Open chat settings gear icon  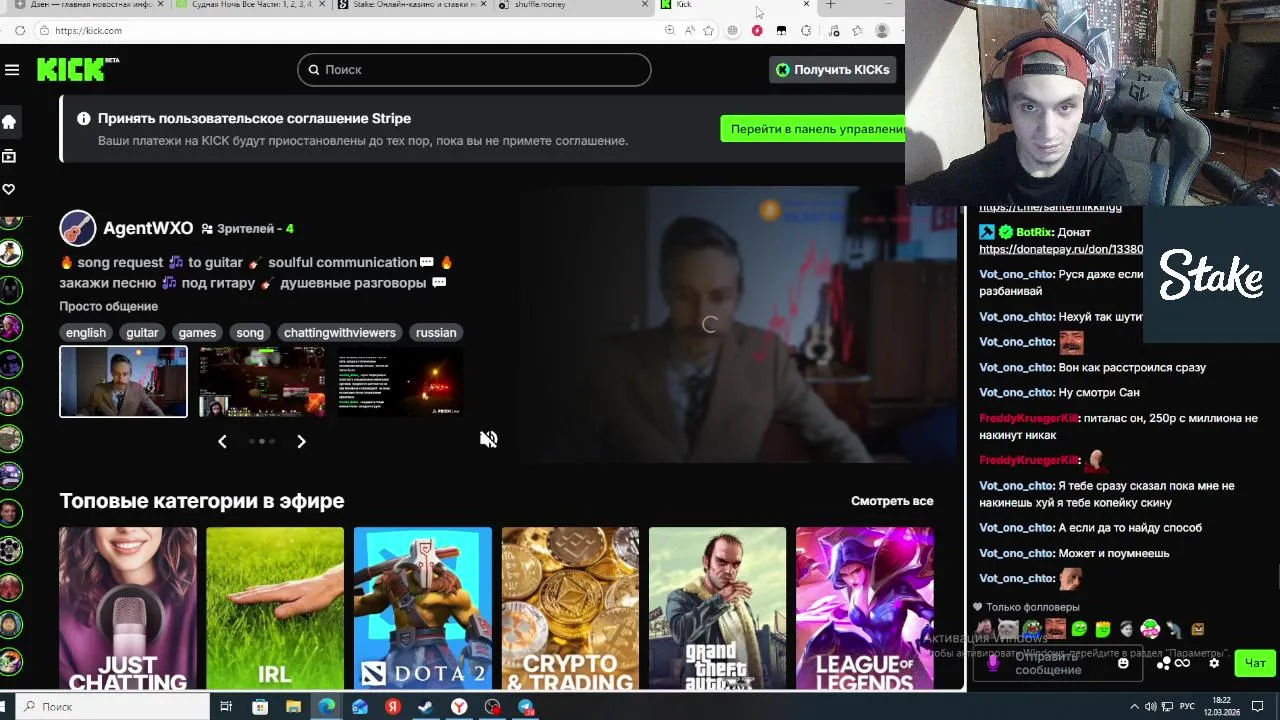tap(1214, 663)
